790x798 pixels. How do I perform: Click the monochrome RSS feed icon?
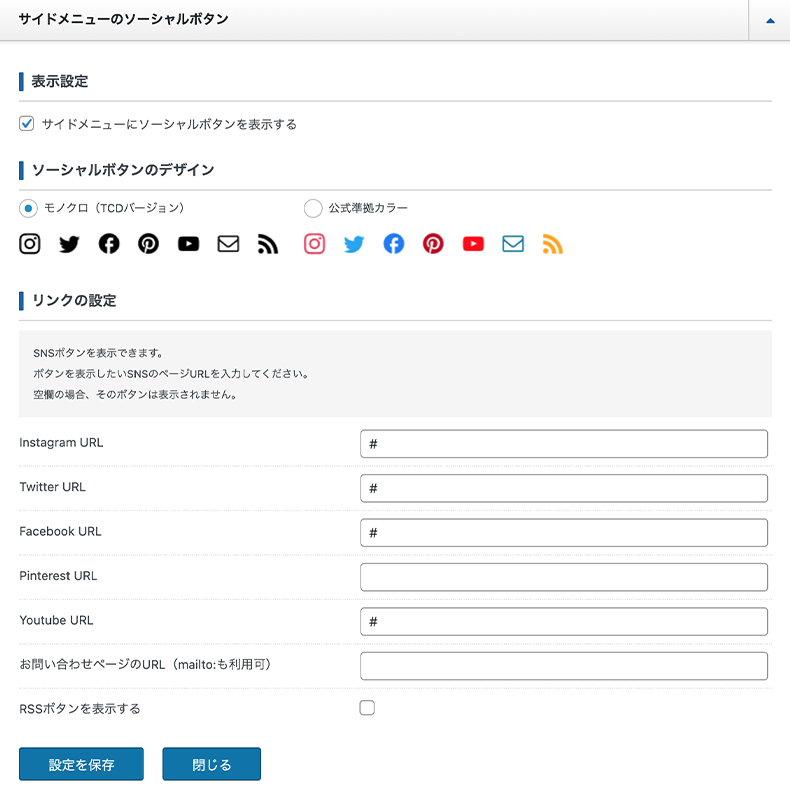(x=268, y=244)
